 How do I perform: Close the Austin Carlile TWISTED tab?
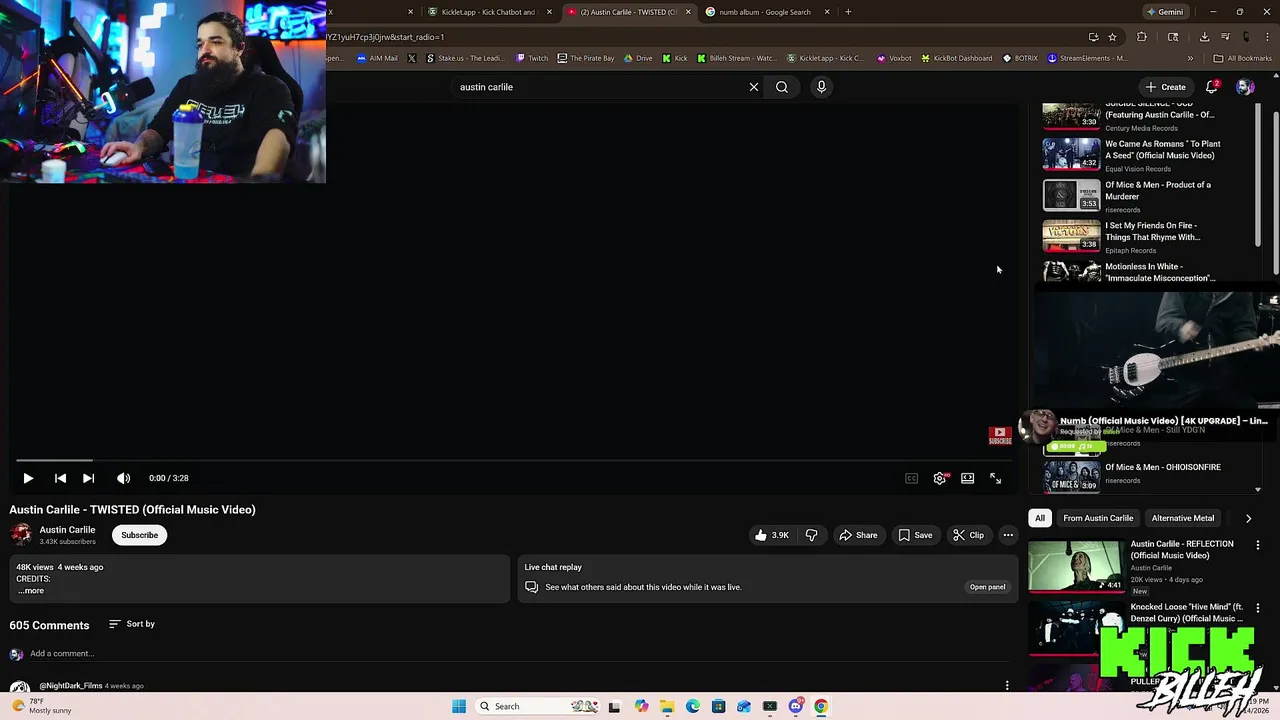[688, 12]
